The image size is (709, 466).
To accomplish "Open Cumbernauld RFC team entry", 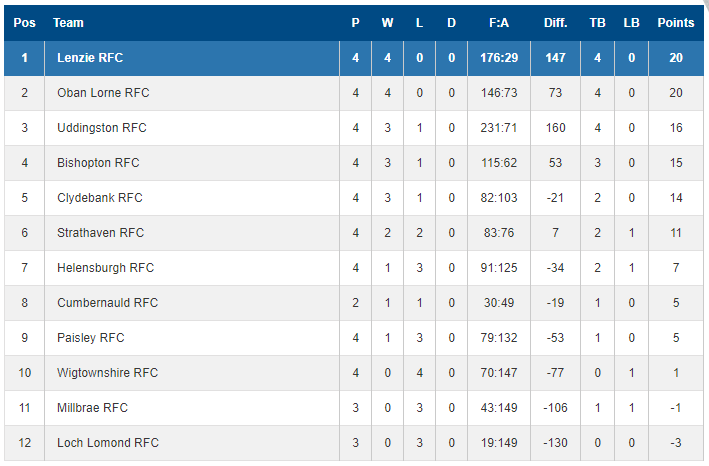I will 108,303.
